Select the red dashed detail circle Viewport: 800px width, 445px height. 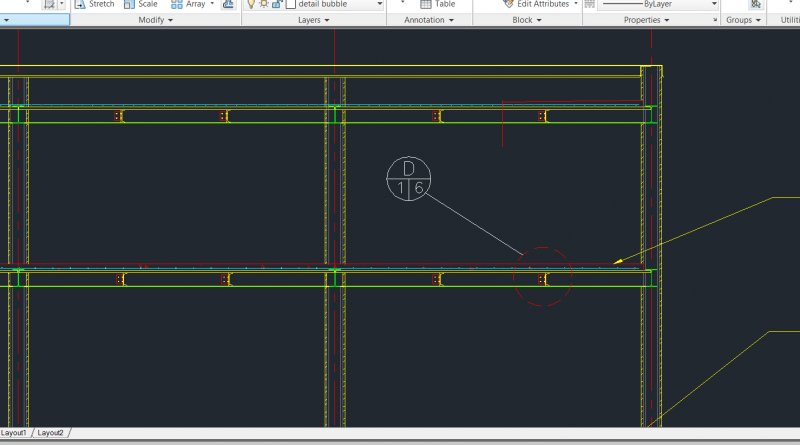pyautogui.click(x=542, y=277)
